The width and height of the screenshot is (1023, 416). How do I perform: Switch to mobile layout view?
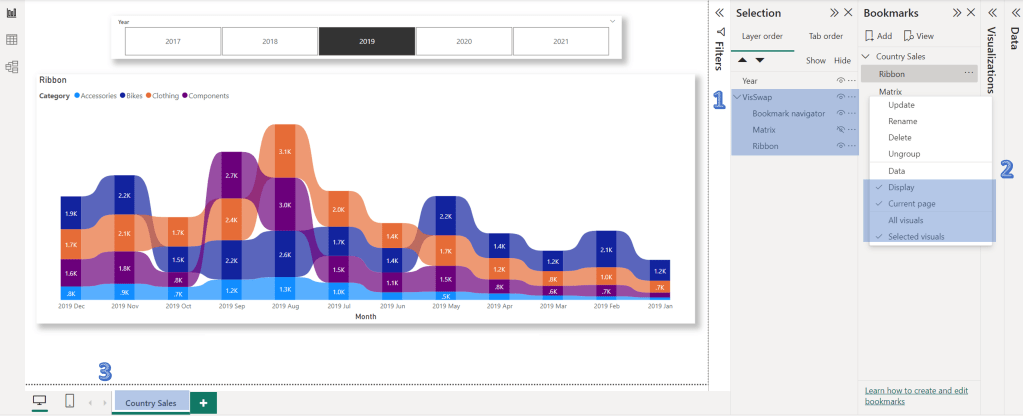pos(69,402)
